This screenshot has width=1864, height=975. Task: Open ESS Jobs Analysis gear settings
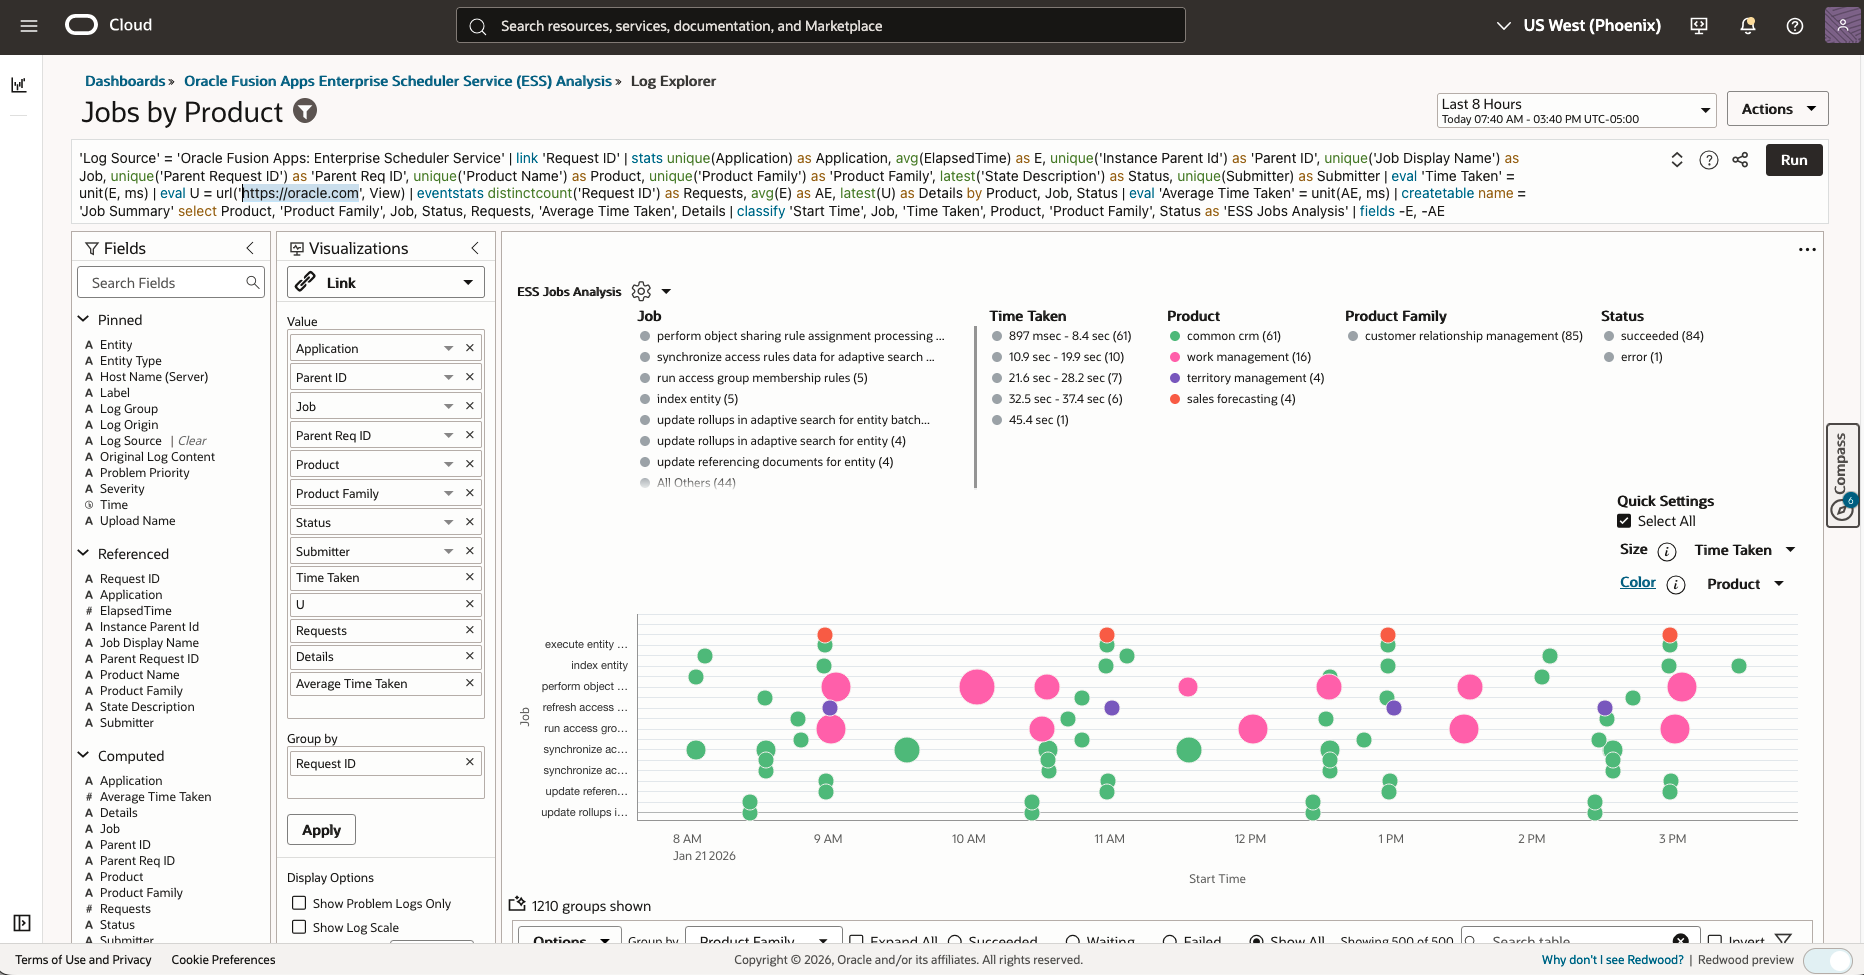point(641,291)
